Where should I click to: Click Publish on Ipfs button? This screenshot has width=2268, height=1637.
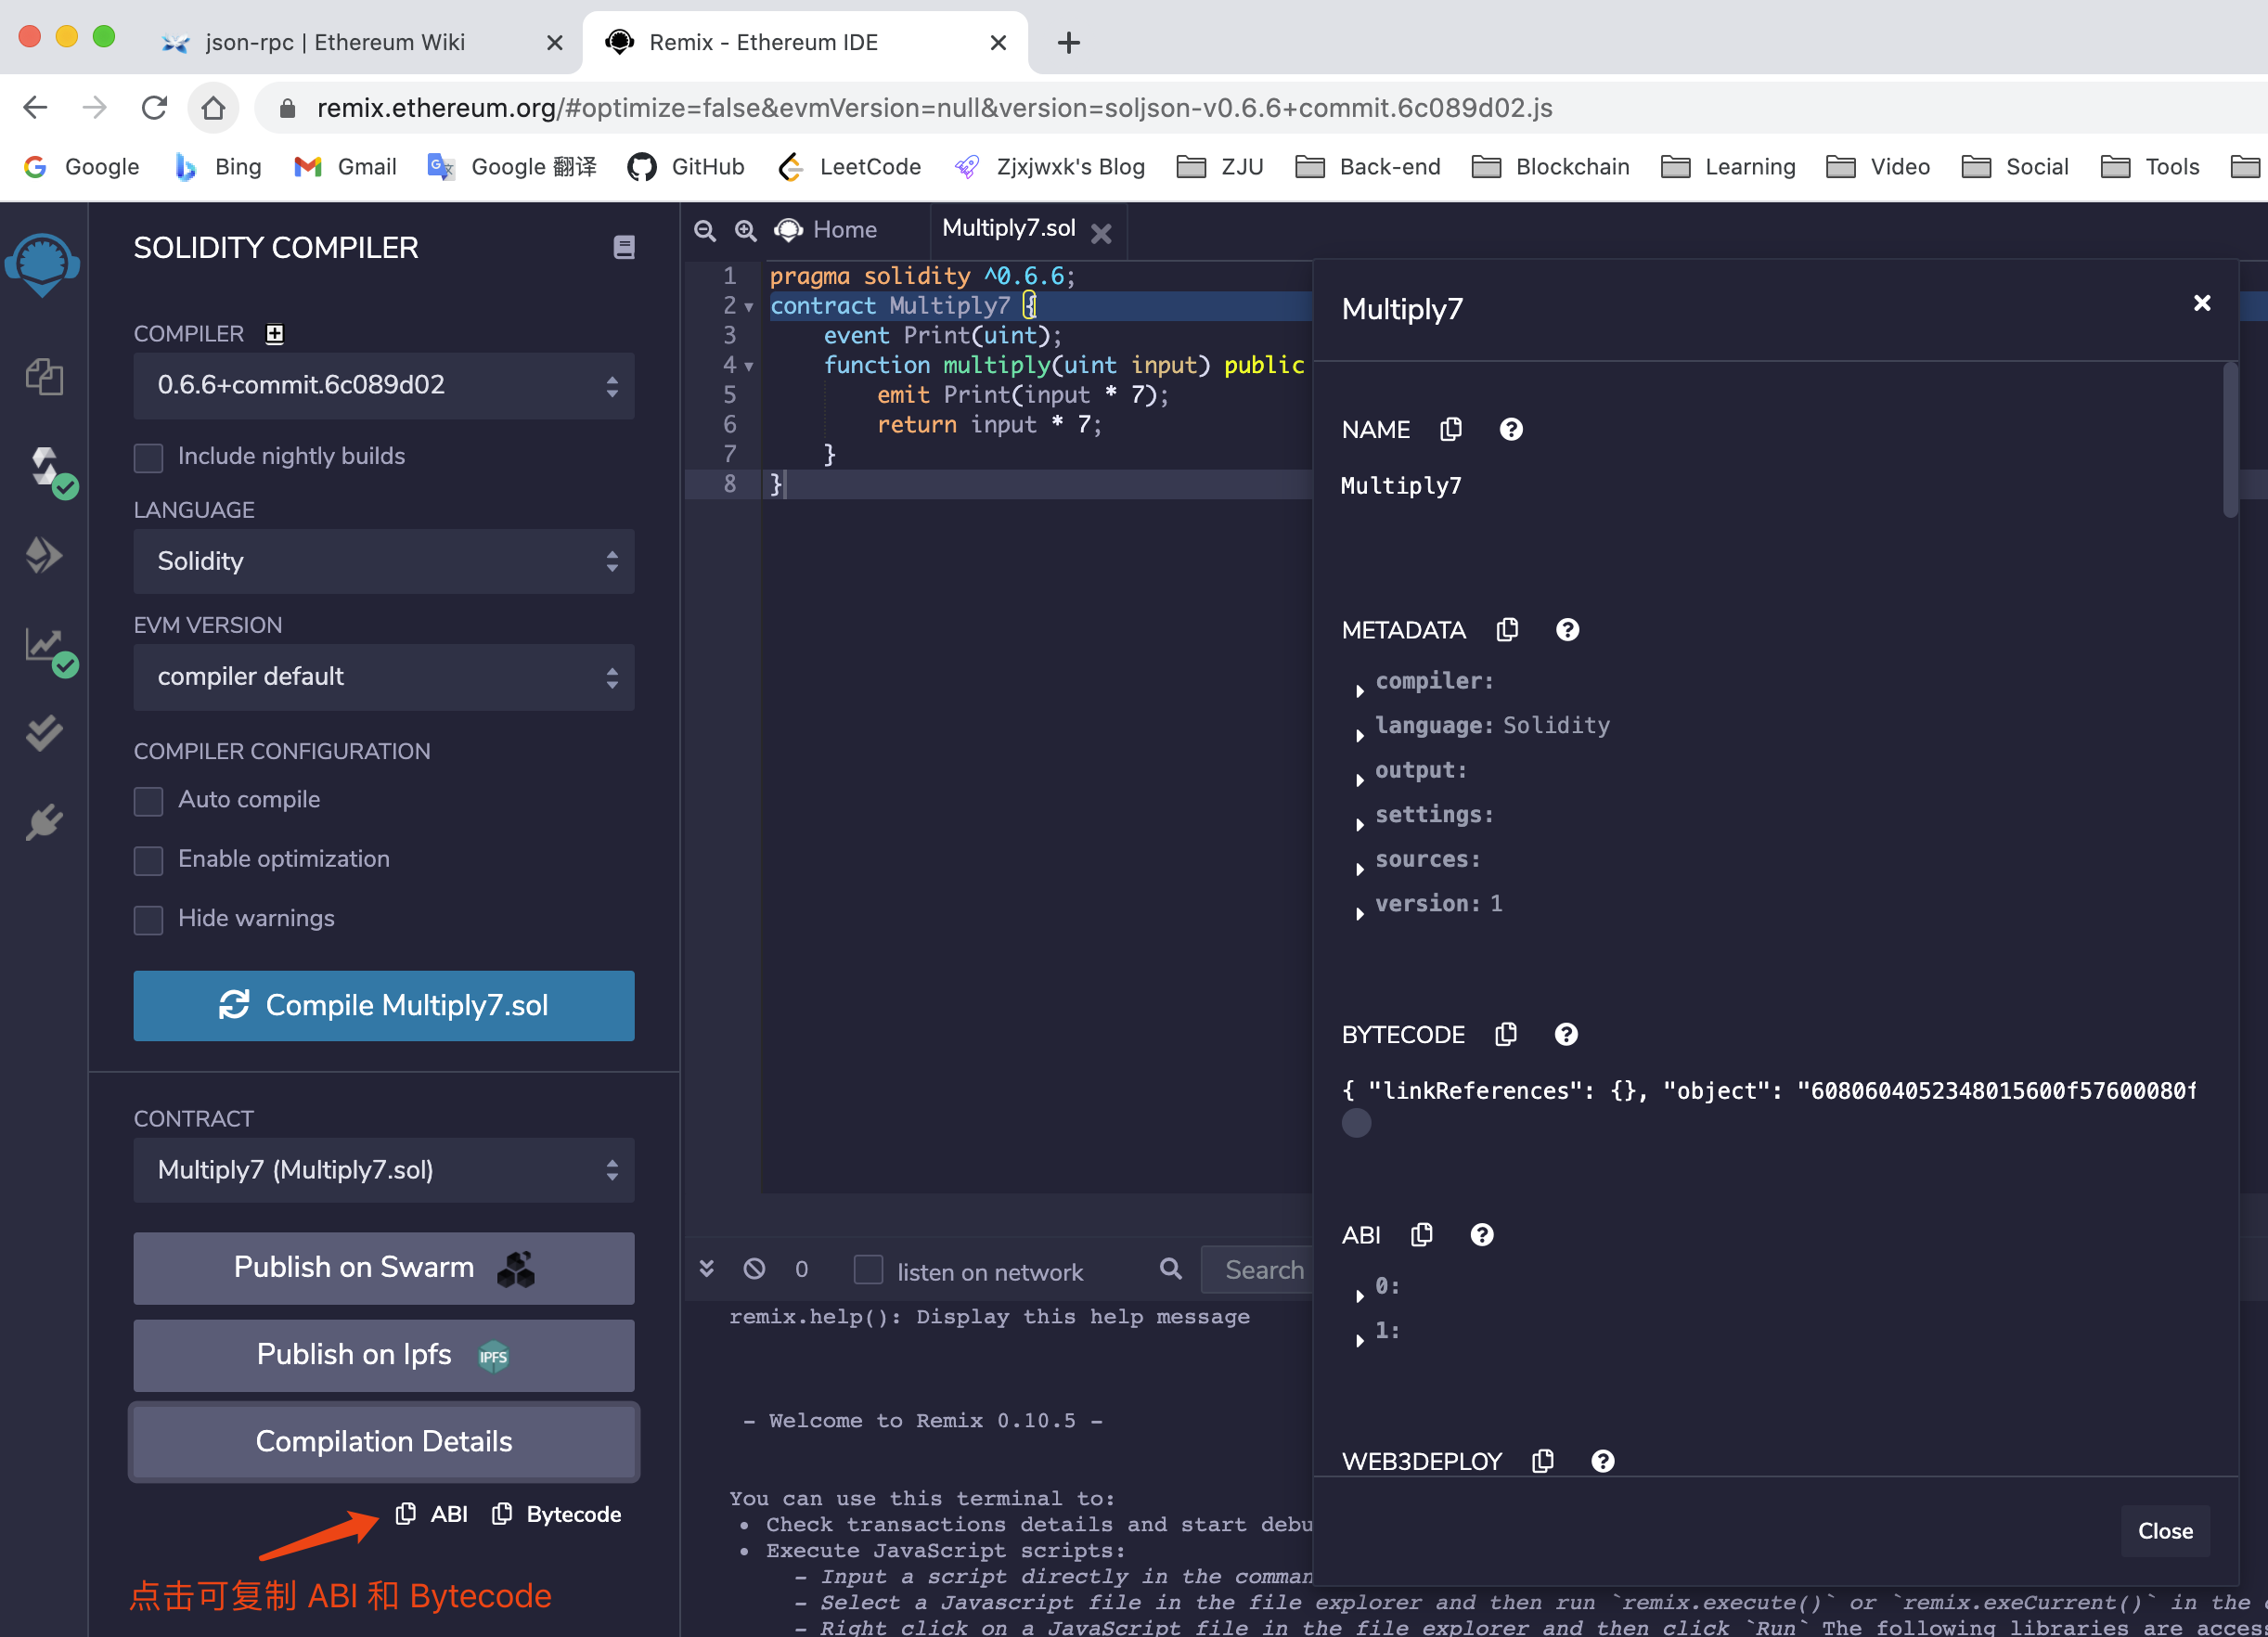click(x=384, y=1355)
